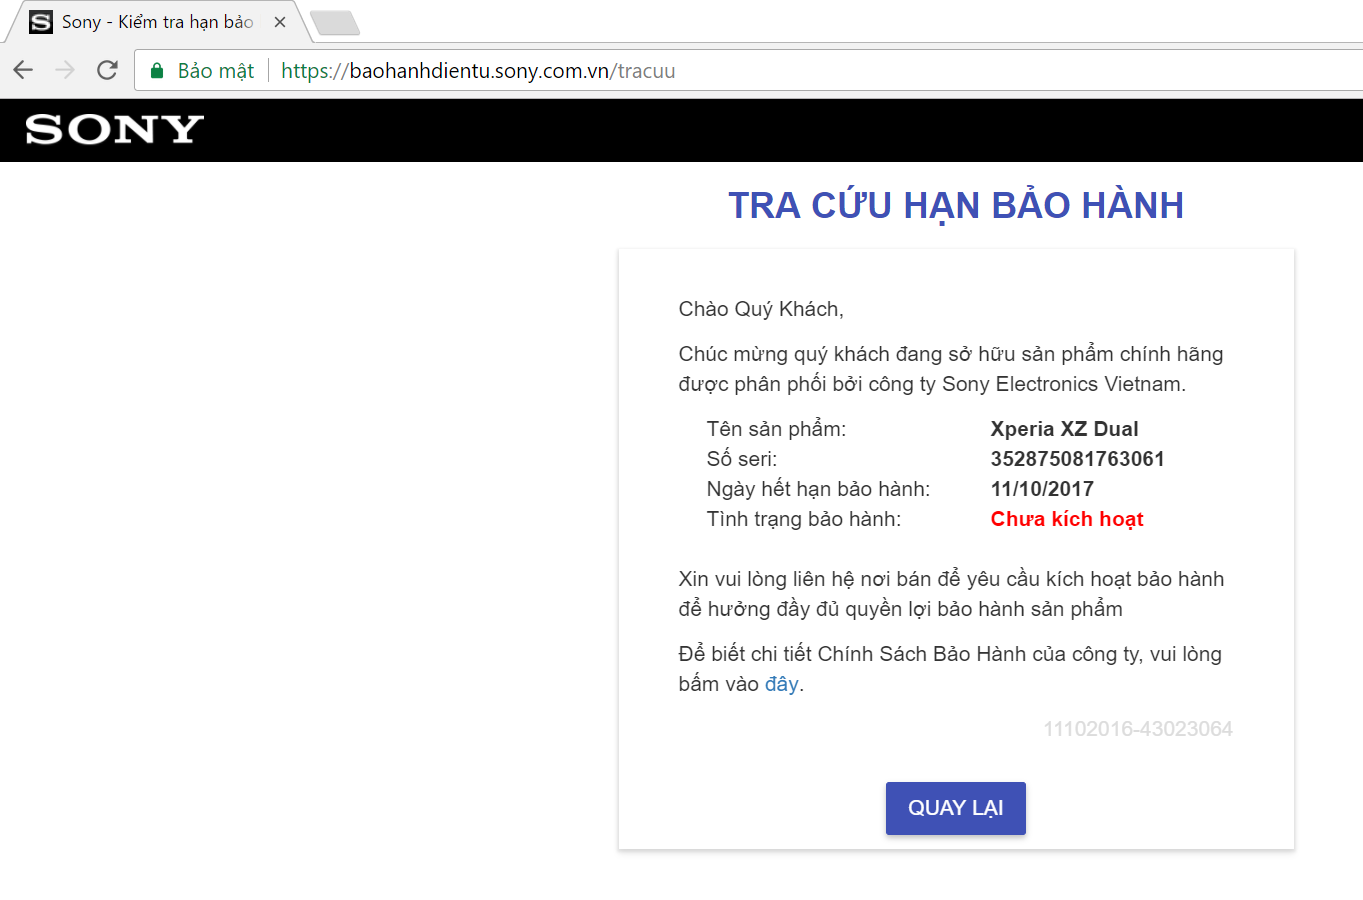Go back to the previous page
This screenshot has height=900, width=1363.
click(23, 70)
